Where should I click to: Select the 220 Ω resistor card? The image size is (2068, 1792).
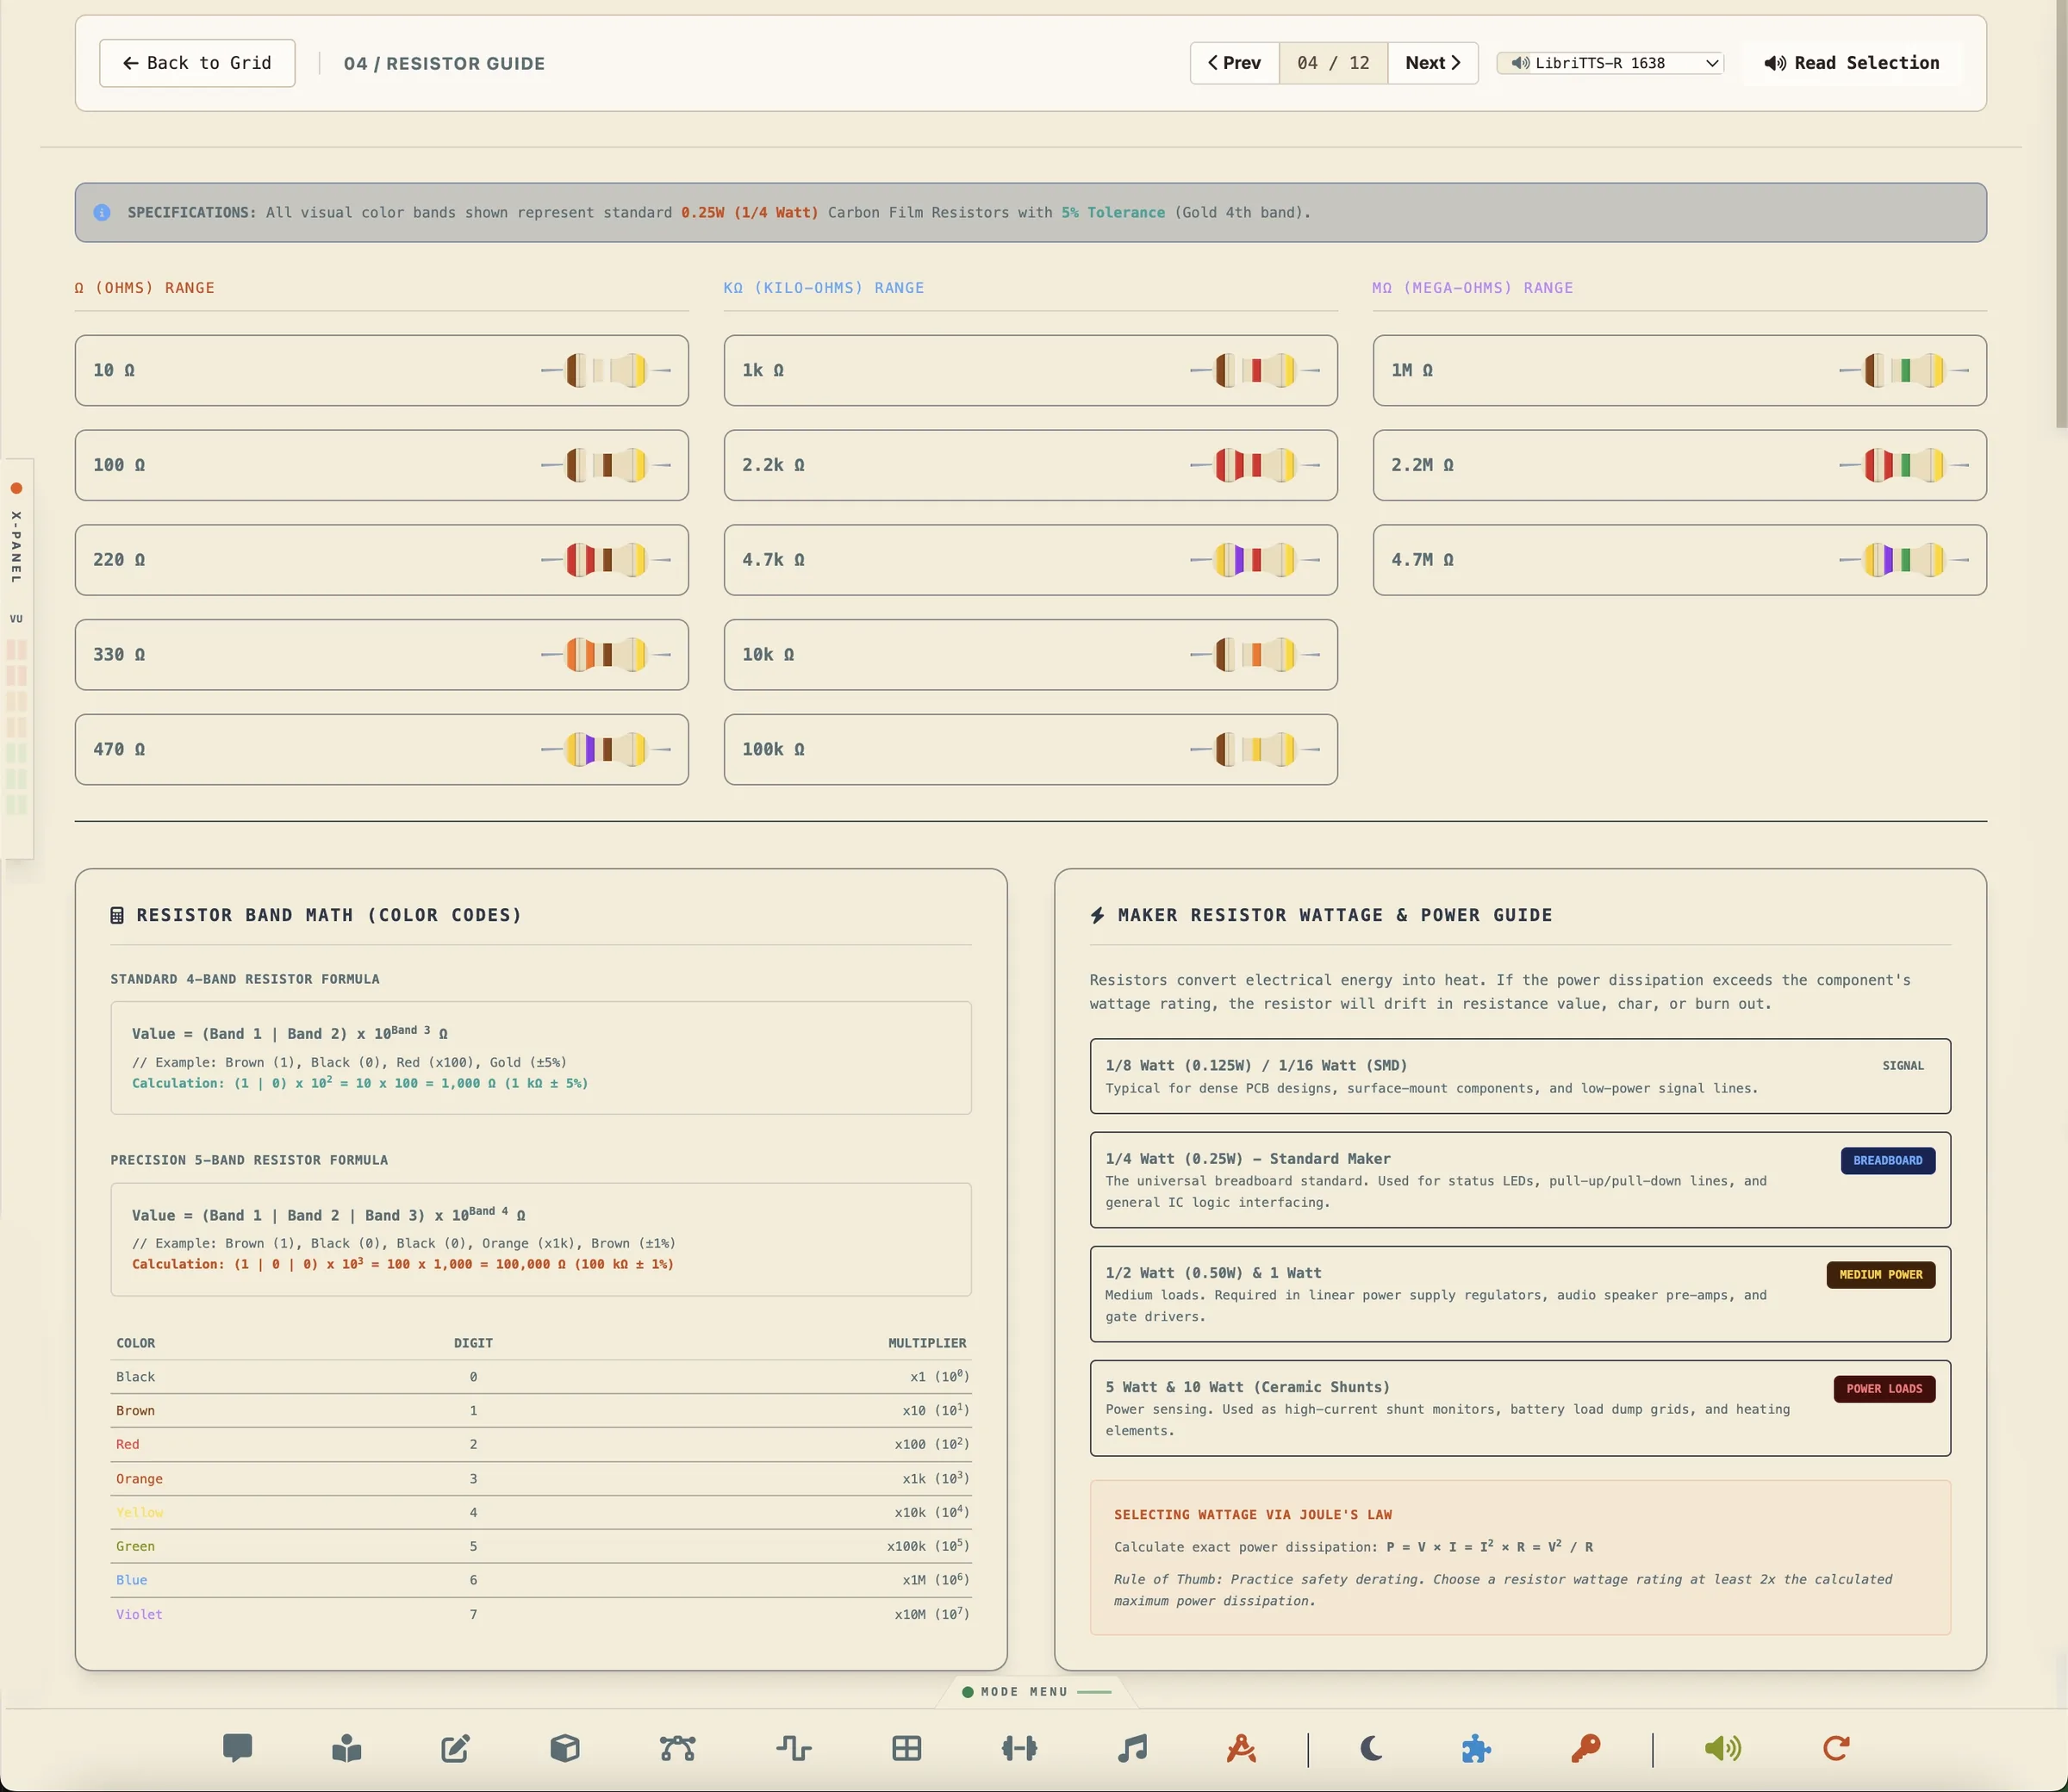pos(381,560)
